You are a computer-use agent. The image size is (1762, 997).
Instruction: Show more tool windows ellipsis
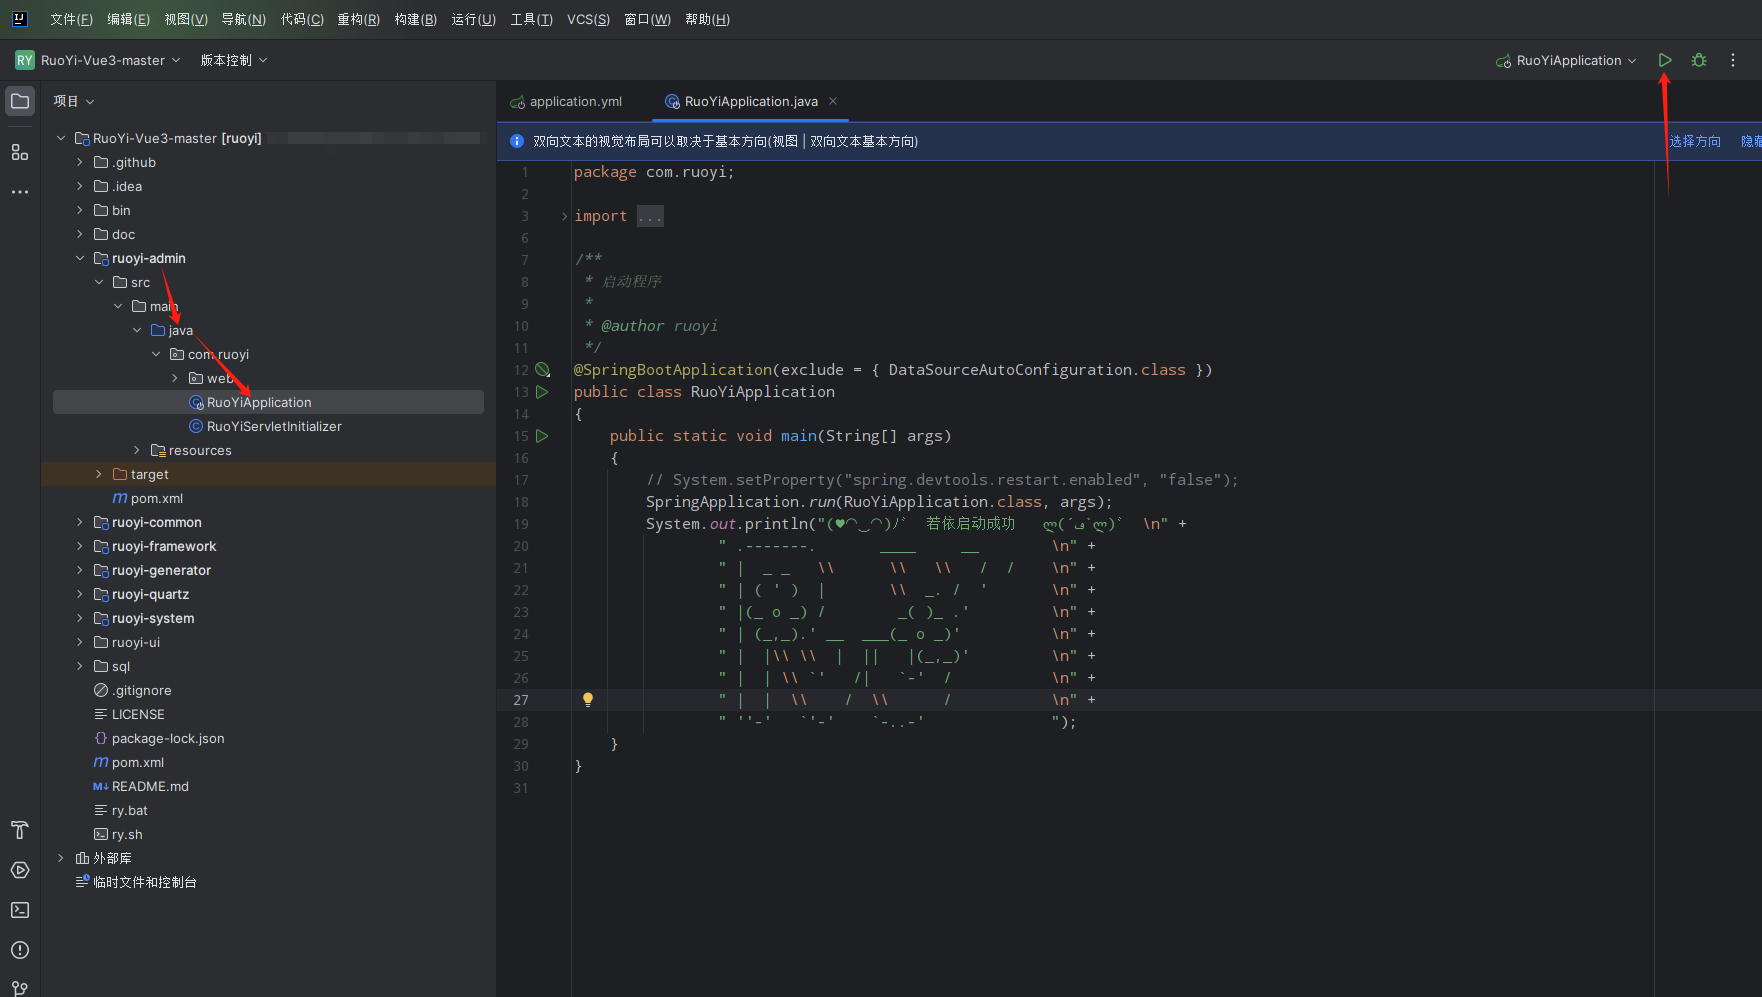(20, 191)
